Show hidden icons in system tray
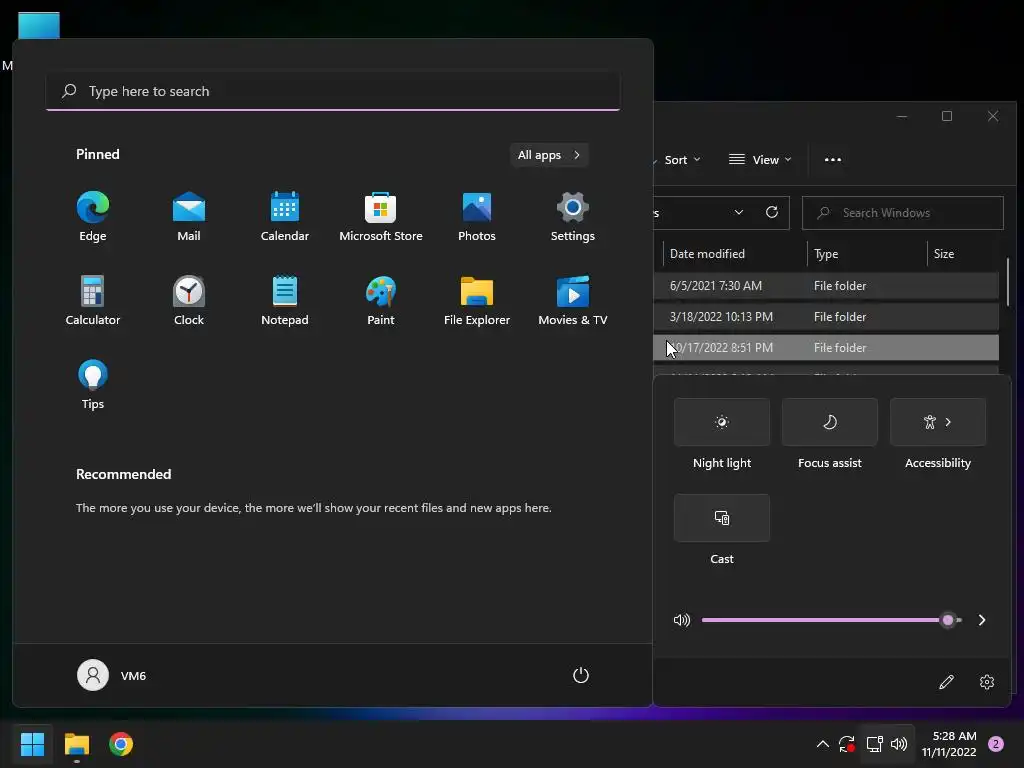This screenshot has height=768, width=1024. pos(823,744)
